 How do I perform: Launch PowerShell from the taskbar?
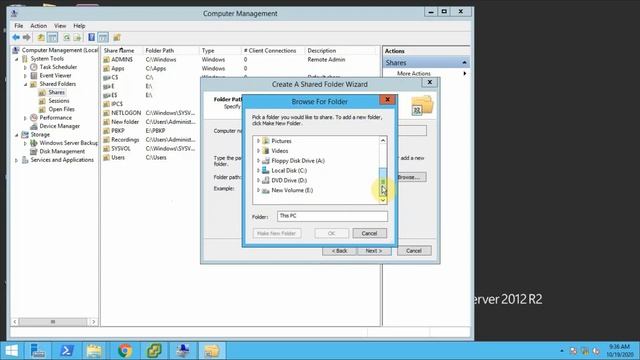tap(67, 351)
